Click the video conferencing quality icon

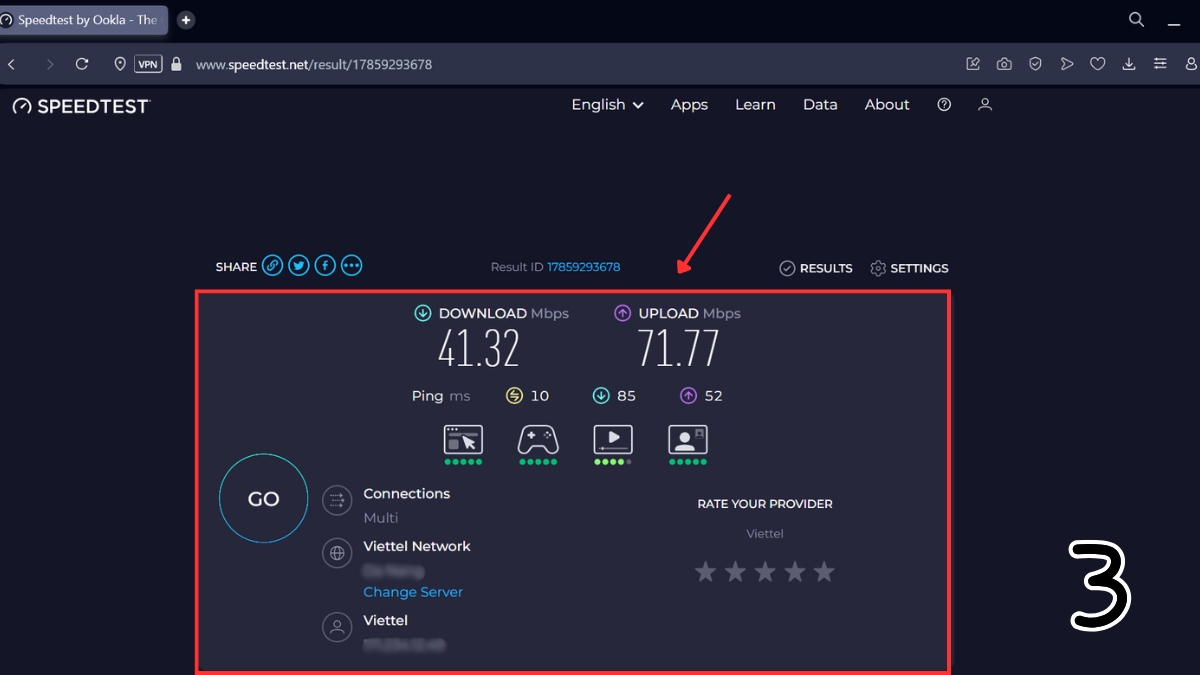click(x=688, y=439)
